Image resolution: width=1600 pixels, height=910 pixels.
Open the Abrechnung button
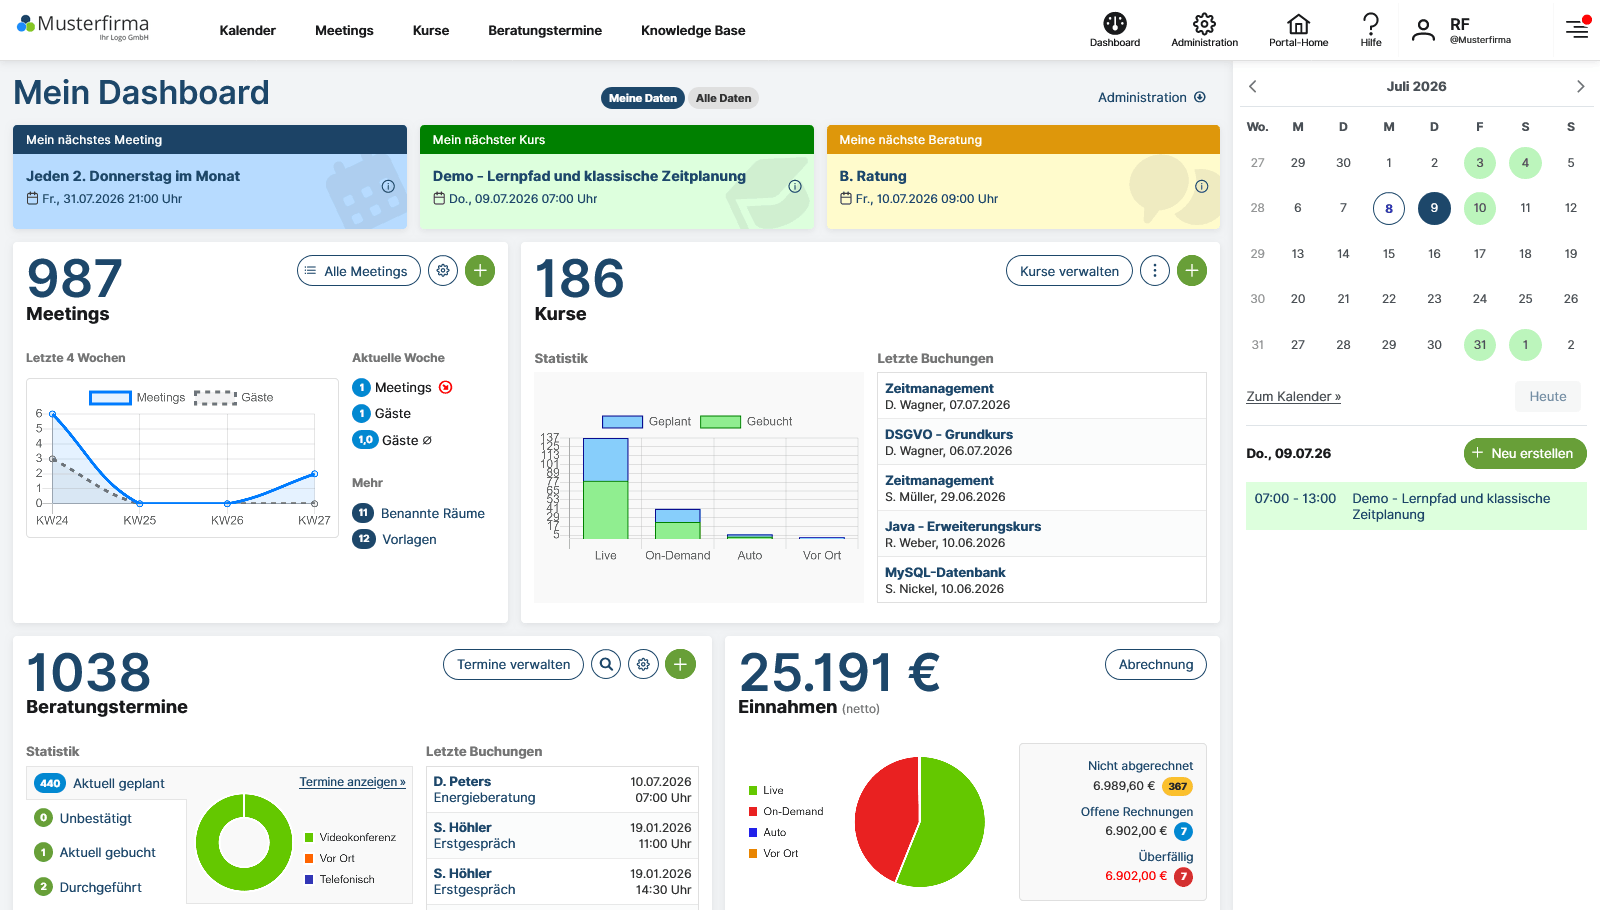1156,664
